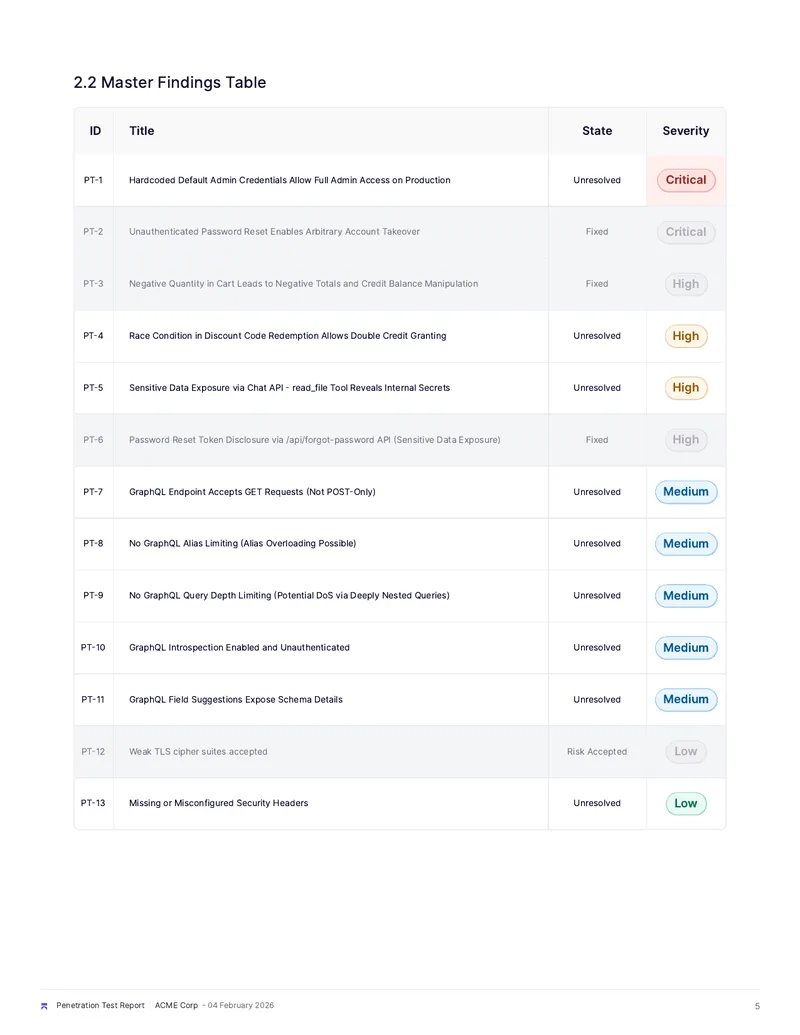
Task: Click the ID column header
Action: click(95, 131)
